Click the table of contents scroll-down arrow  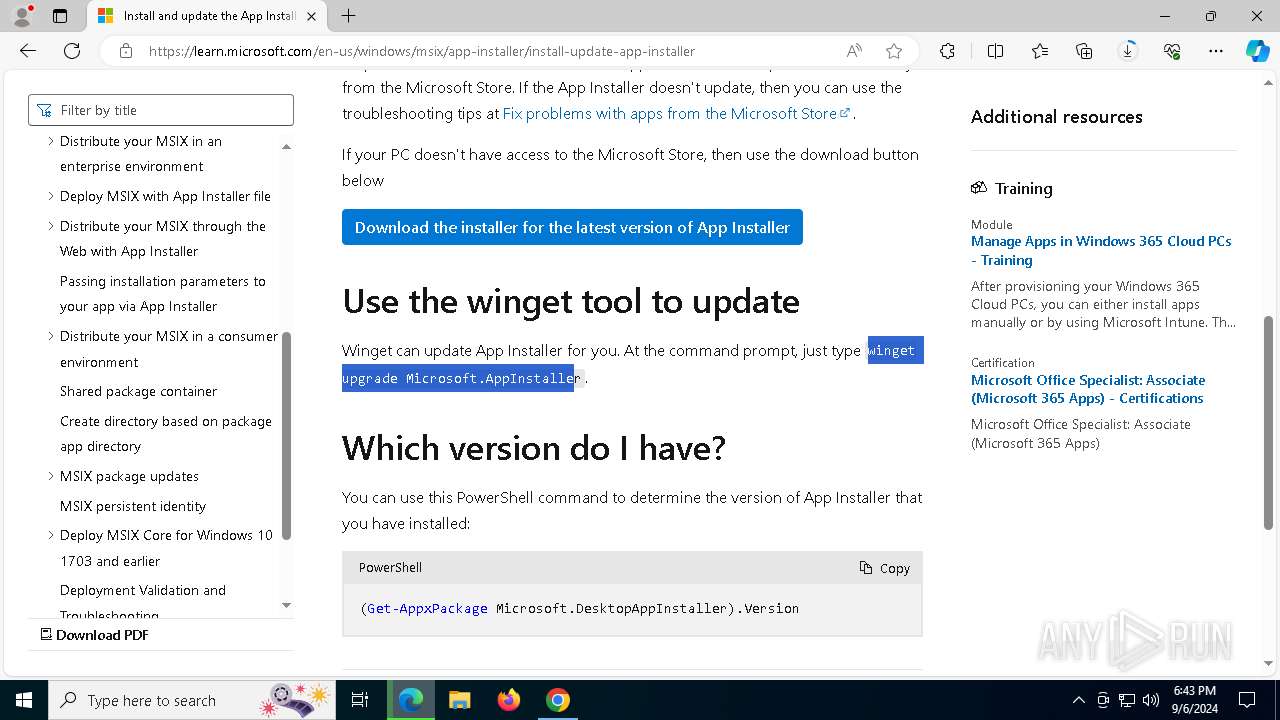pos(286,605)
